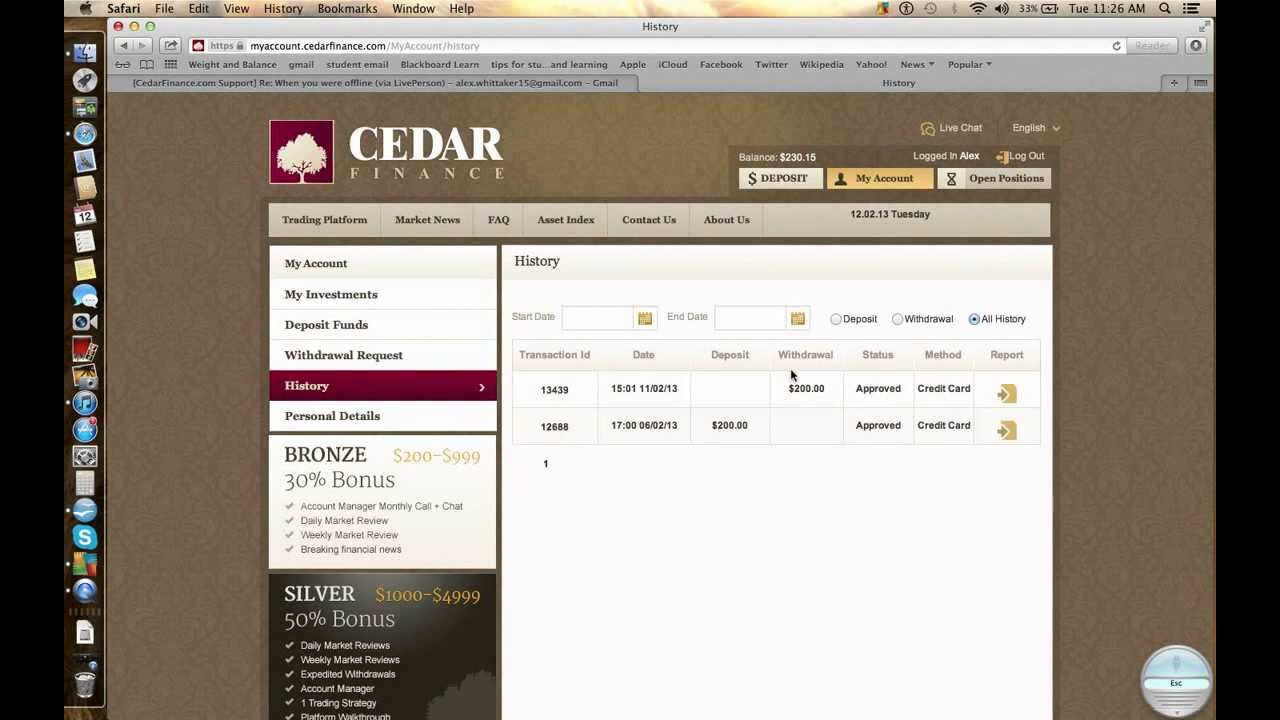Open the Contact Us page
This screenshot has height=720, width=1280.
(649, 220)
